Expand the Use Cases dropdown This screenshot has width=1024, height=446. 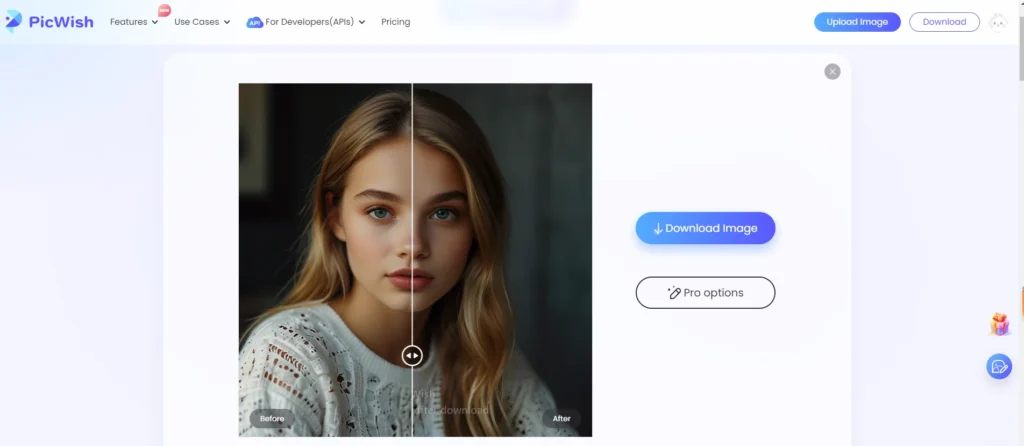(x=202, y=22)
